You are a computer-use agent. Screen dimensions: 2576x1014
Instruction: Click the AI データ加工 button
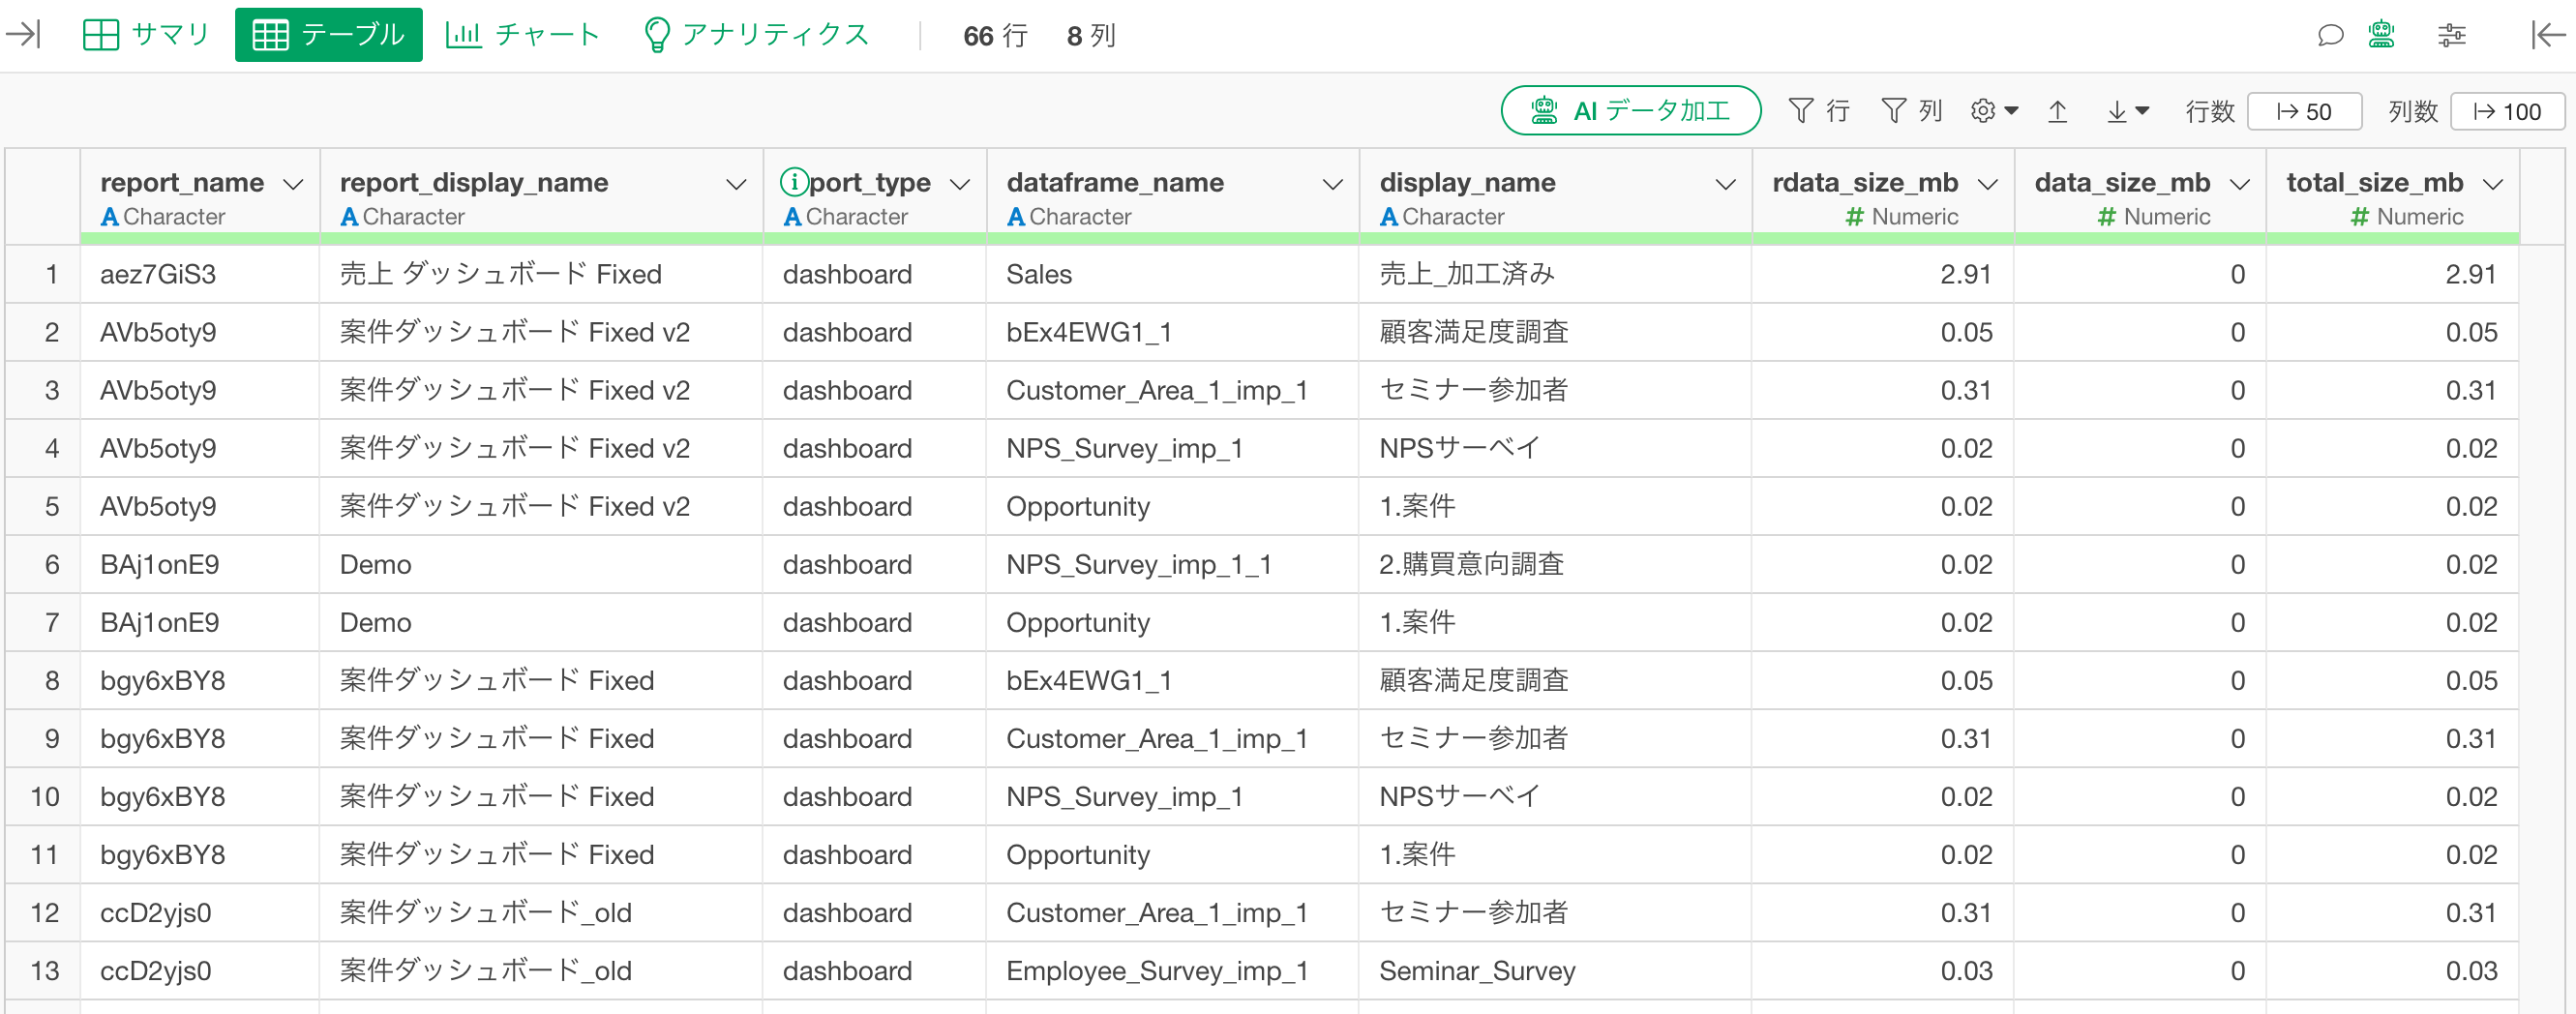pyautogui.click(x=1630, y=111)
